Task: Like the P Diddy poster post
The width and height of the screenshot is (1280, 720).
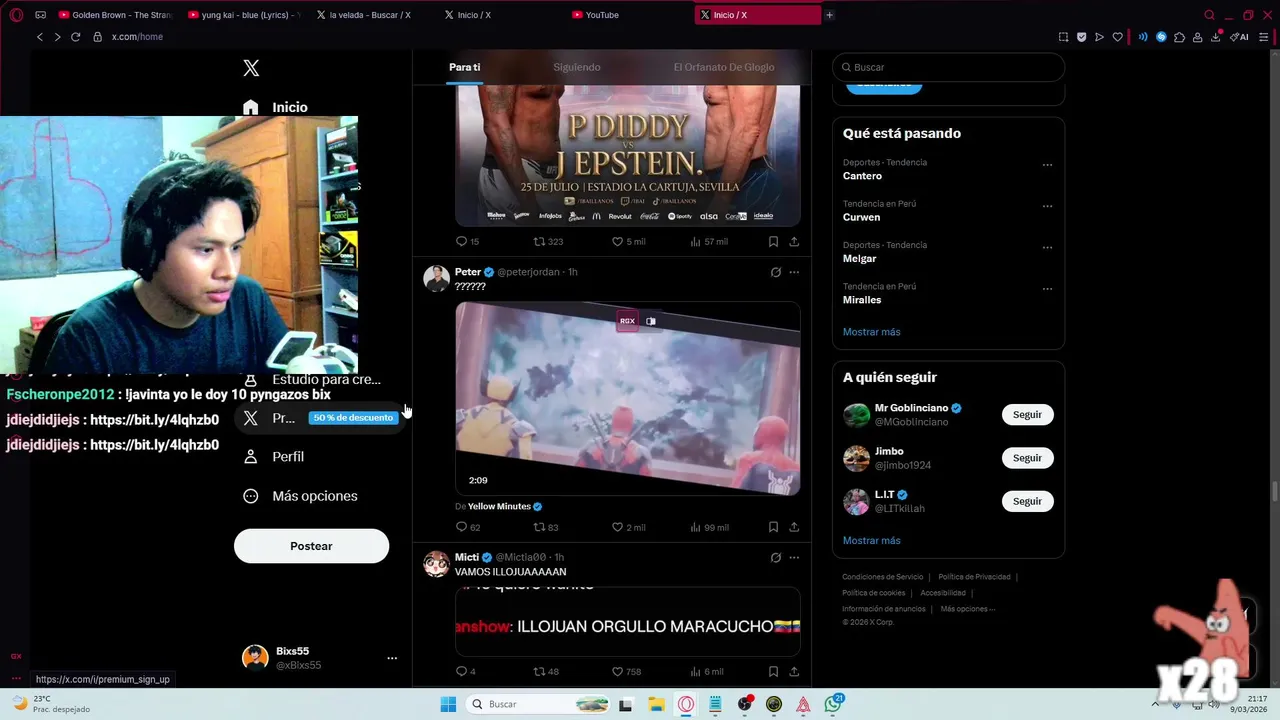Action: click(x=628, y=242)
